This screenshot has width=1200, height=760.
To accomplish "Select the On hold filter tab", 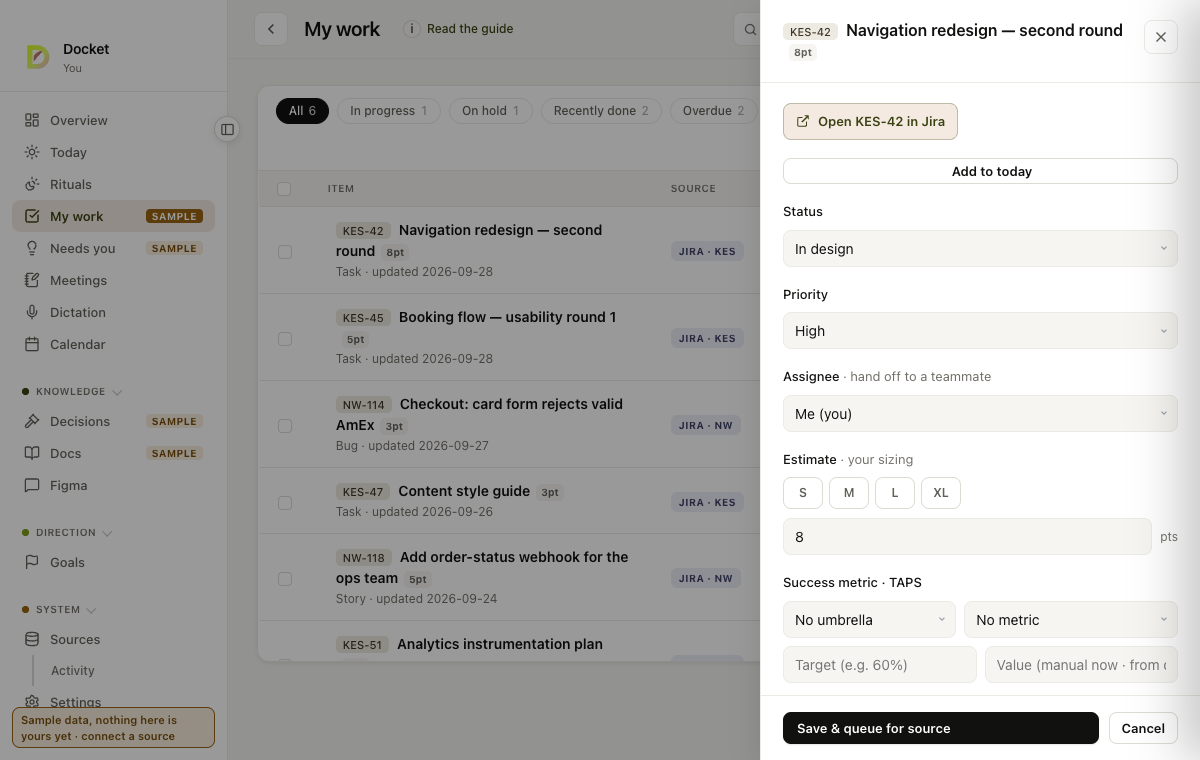I will pyautogui.click(x=490, y=111).
